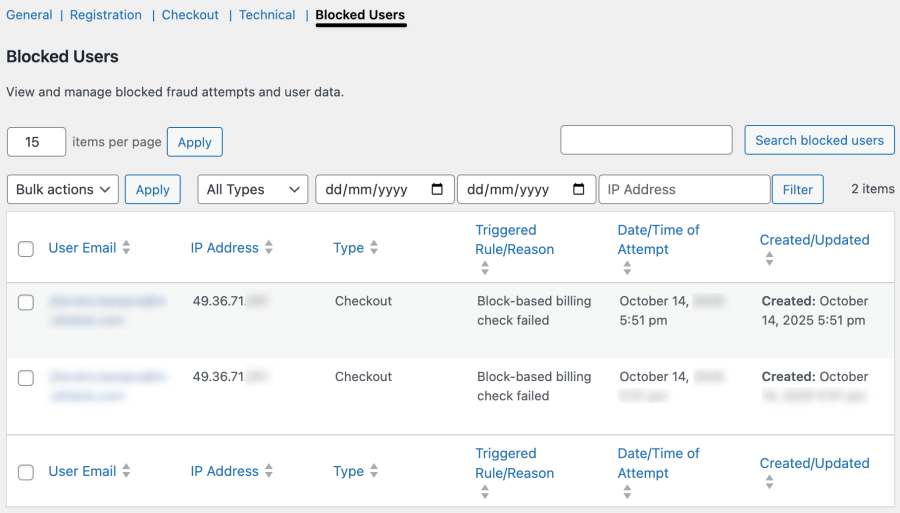The image size is (900, 513).
Task: Click the items per page number field
Action: click(x=36, y=142)
